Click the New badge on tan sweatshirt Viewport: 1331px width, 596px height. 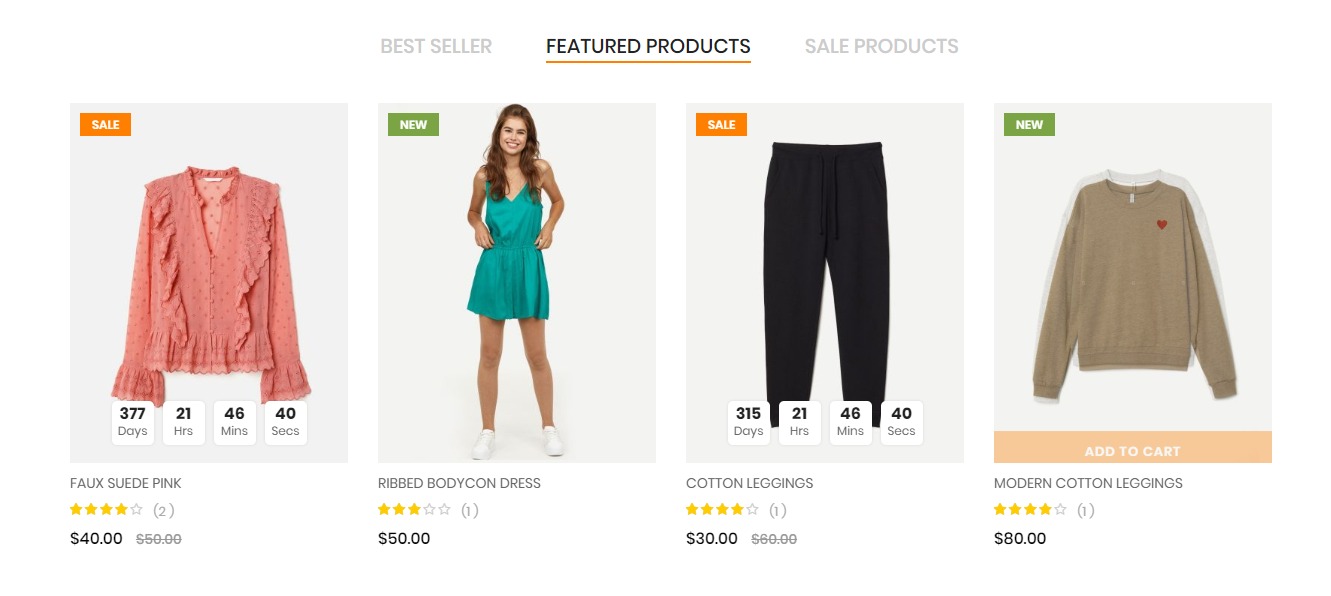coord(1029,125)
